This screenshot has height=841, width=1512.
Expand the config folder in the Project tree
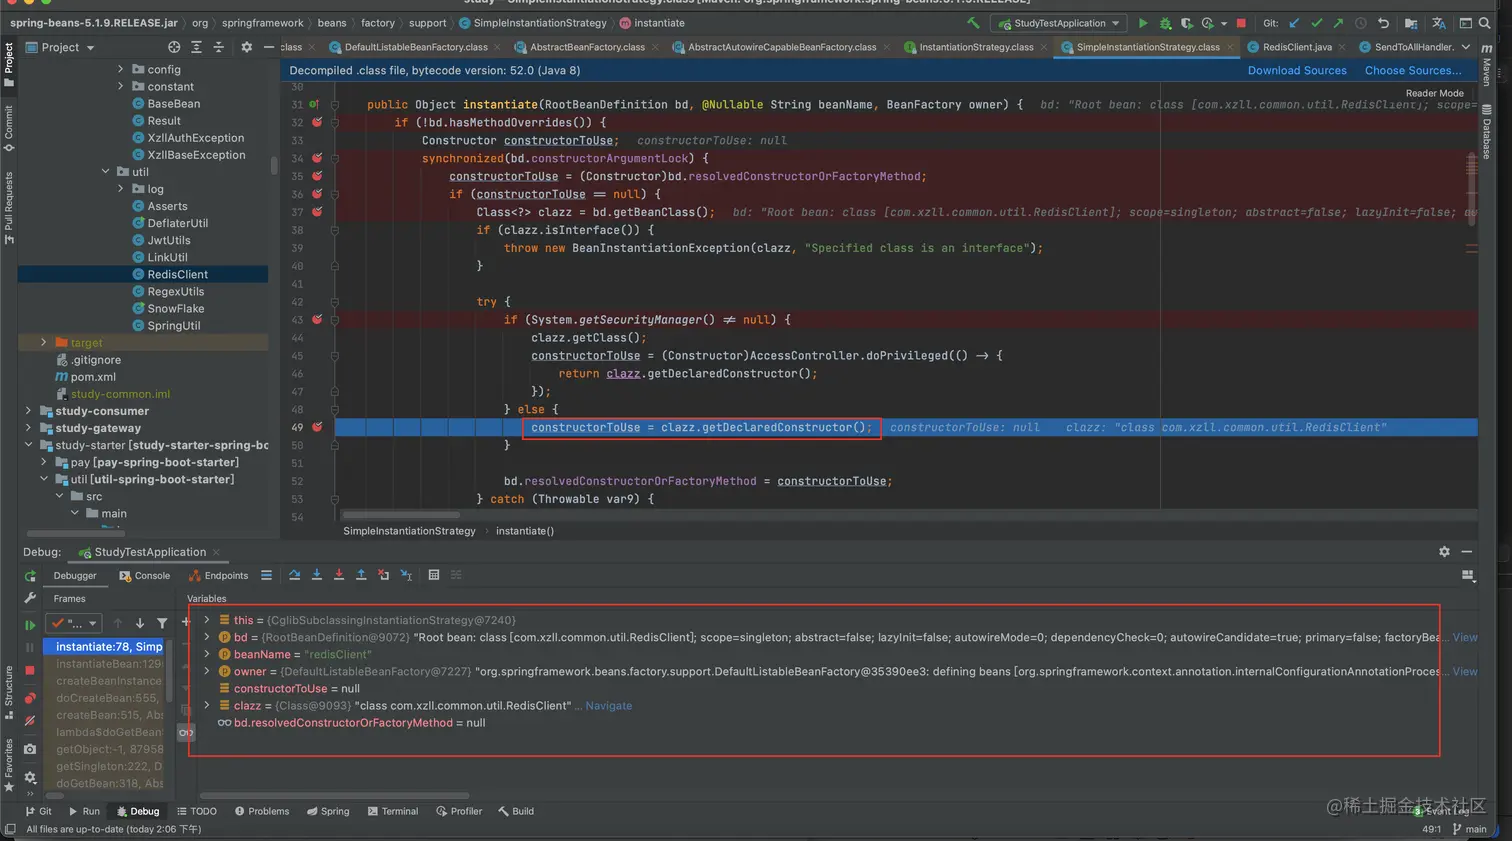pos(121,69)
